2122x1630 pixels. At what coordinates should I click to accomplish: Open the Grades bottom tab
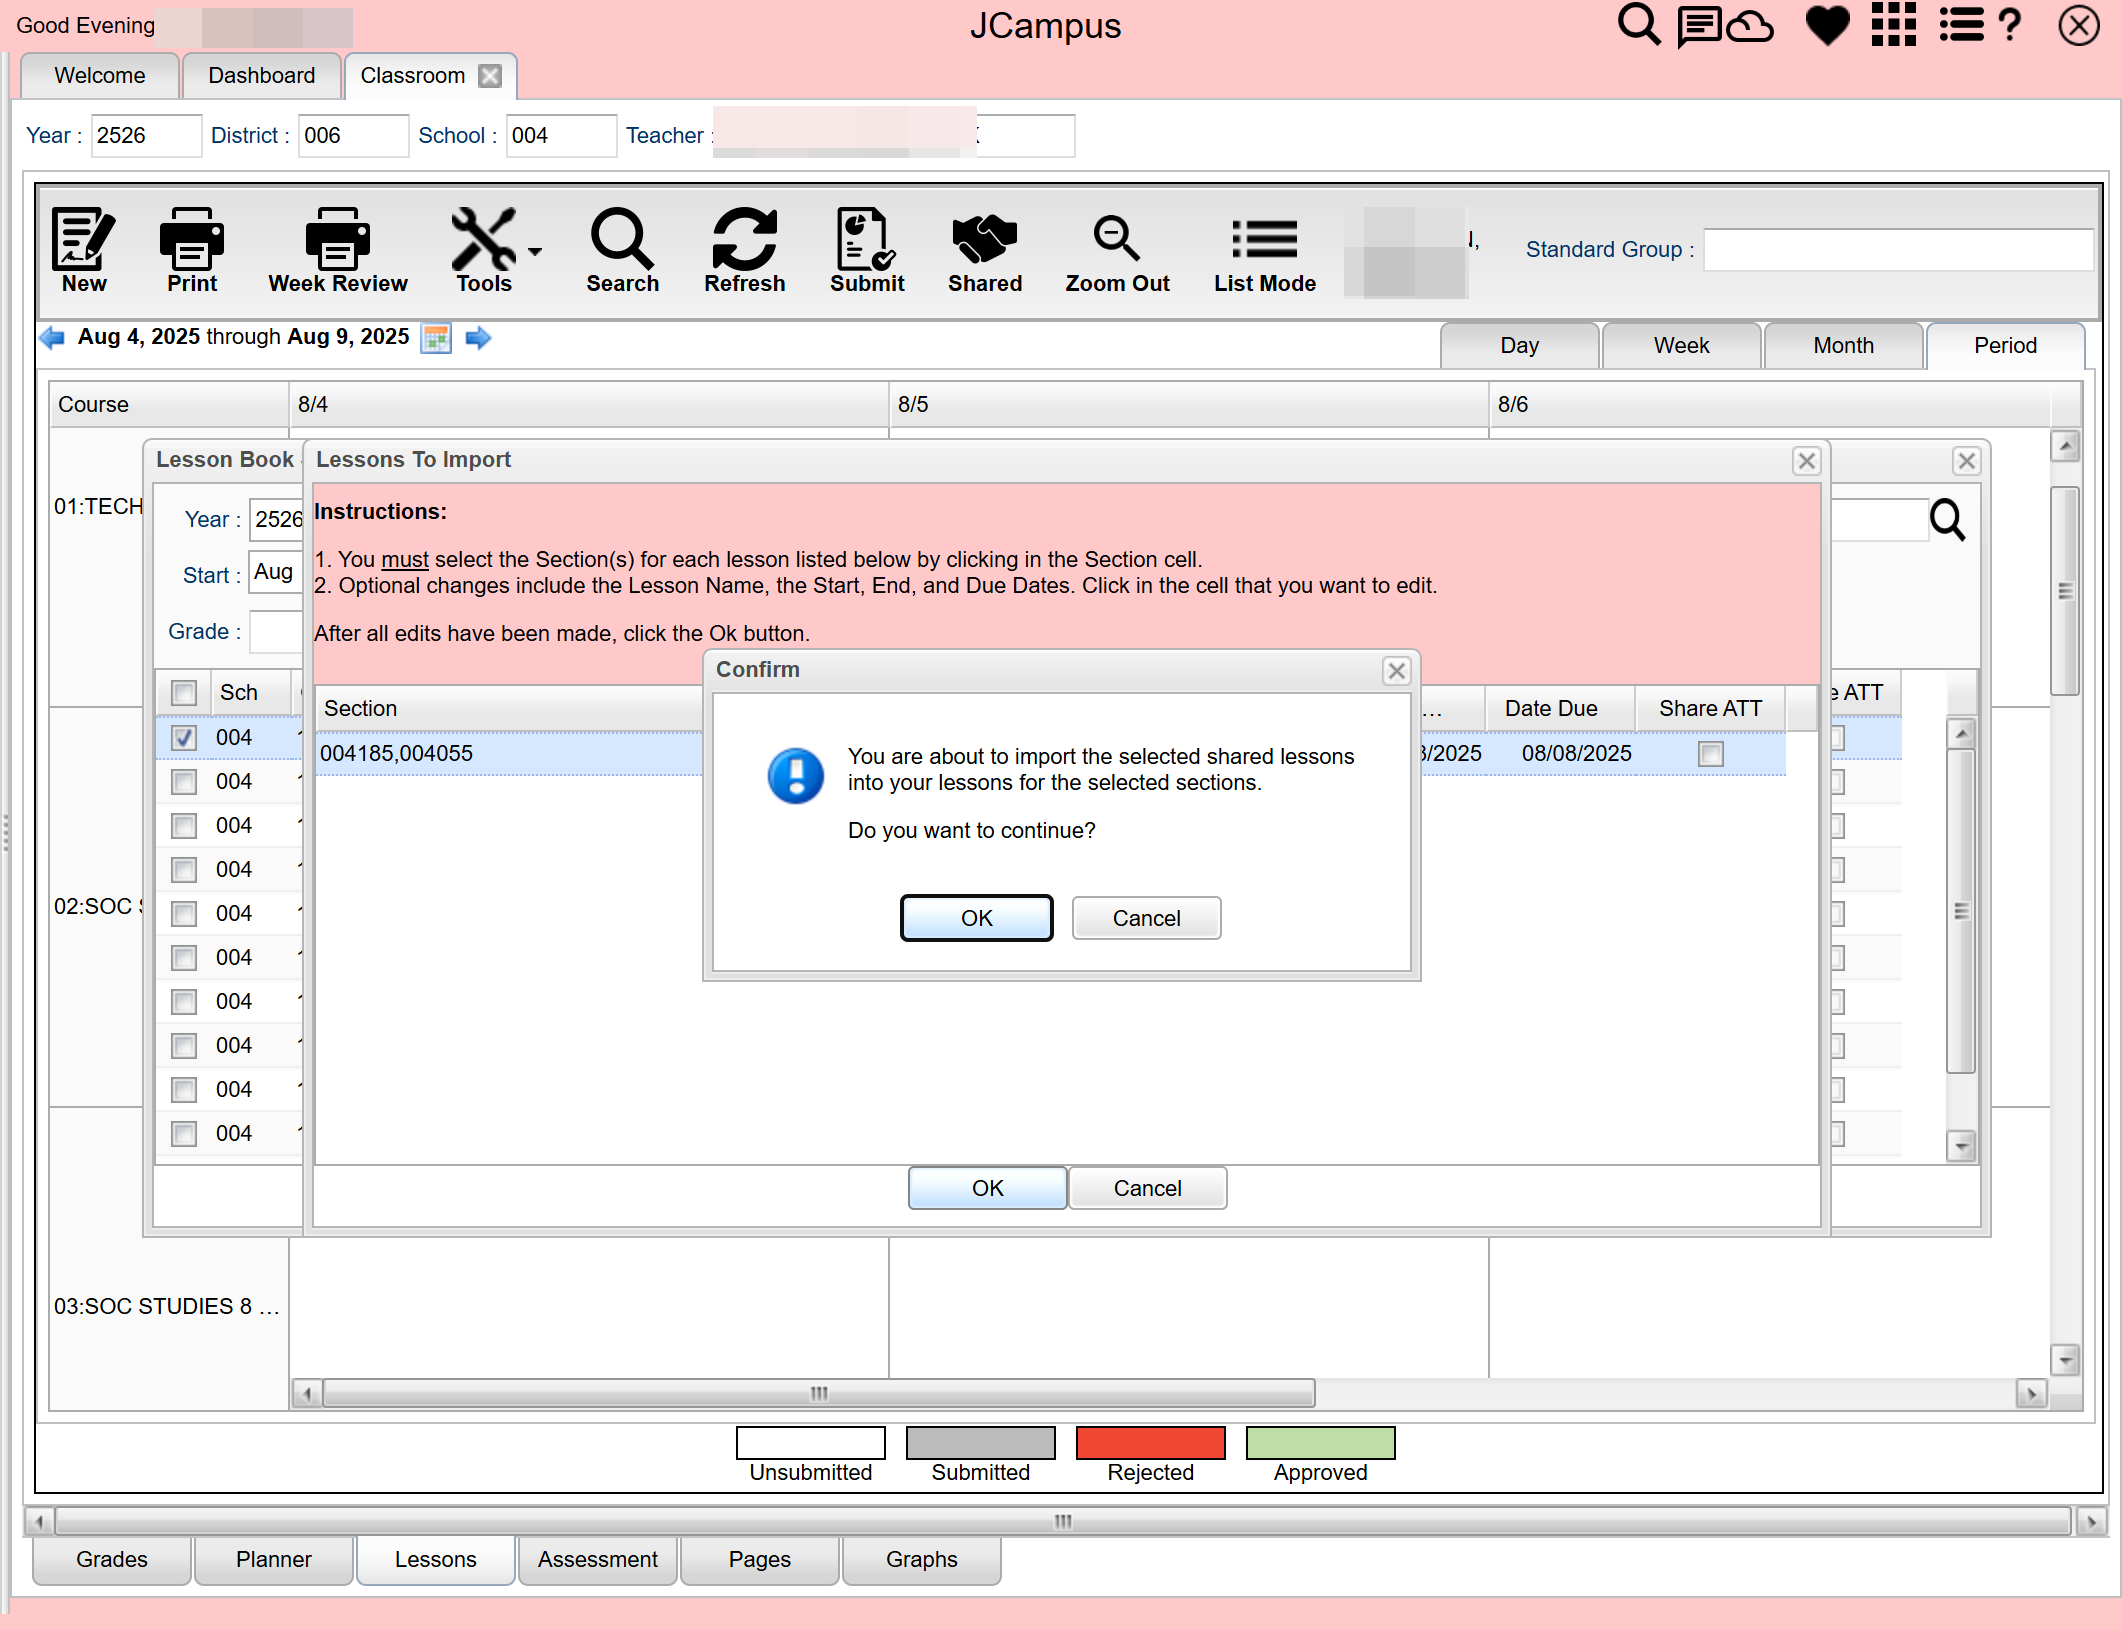(112, 1560)
